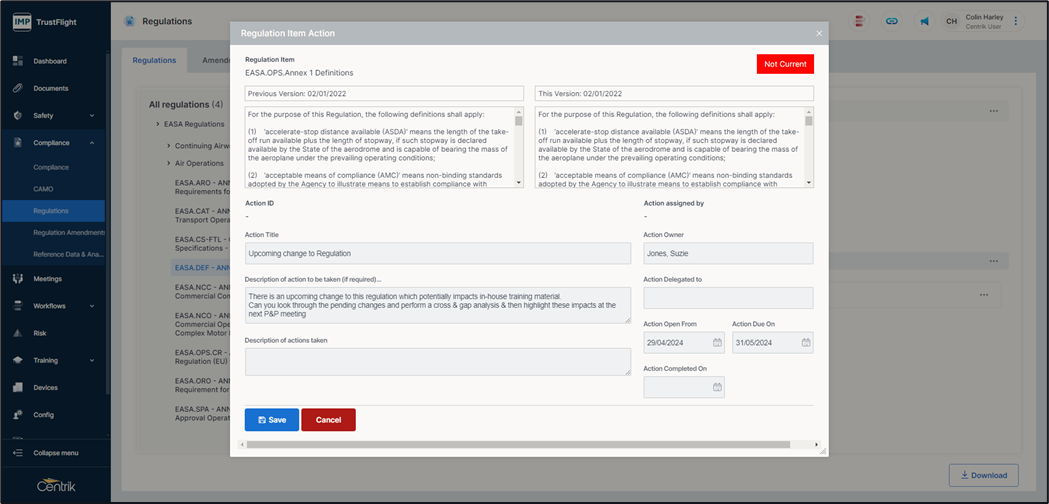Open calendar for Action Due On
This screenshot has height=504, width=1049.
(806, 343)
